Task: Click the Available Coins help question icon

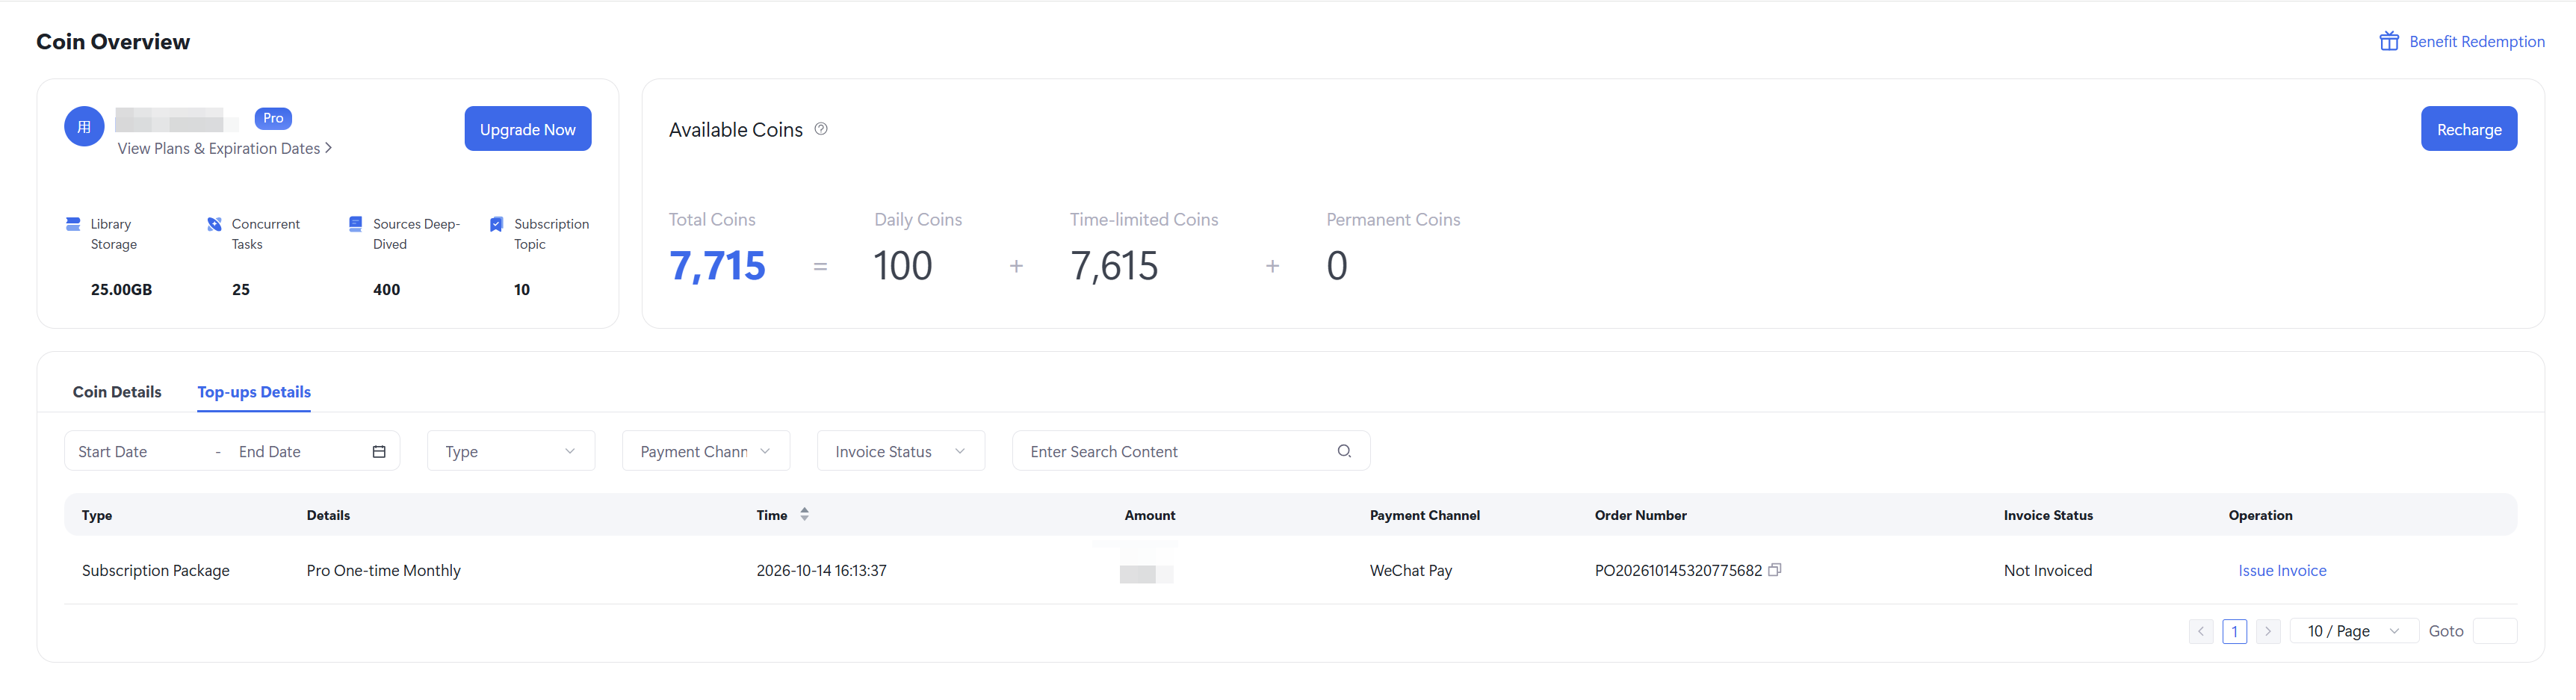Action: coord(821,129)
